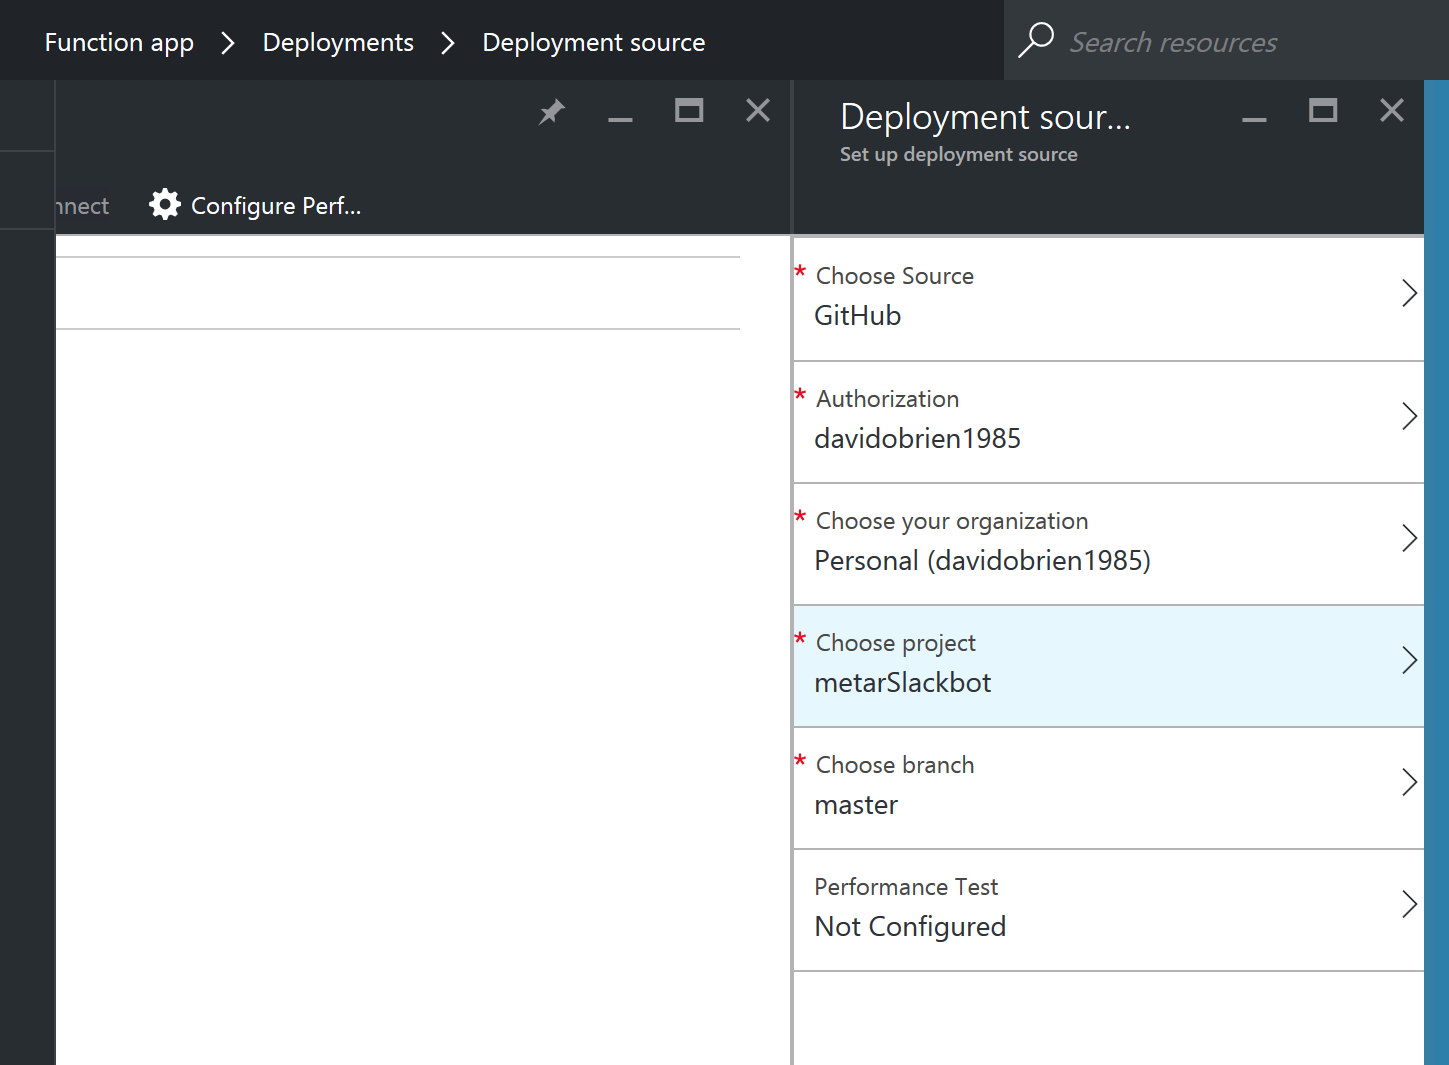The width and height of the screenshot is (1449, 1065).
Task: Close the Deployment source blade
Action: click(x=1392, y=110)
